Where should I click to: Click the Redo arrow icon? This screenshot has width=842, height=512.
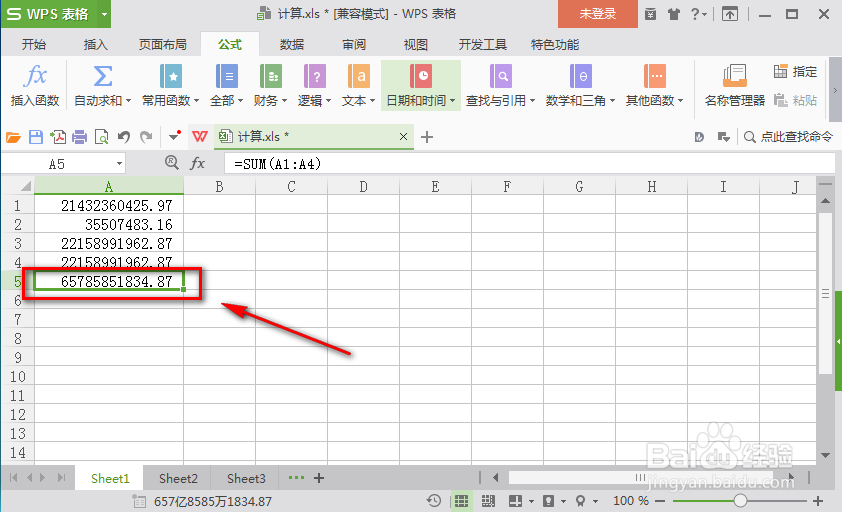146,138
